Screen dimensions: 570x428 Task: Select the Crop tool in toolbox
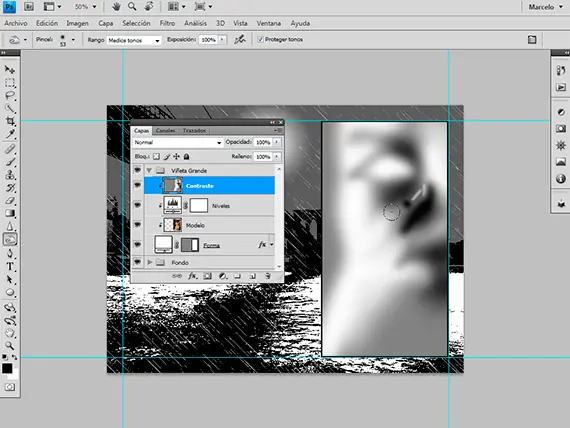point(10,121)
